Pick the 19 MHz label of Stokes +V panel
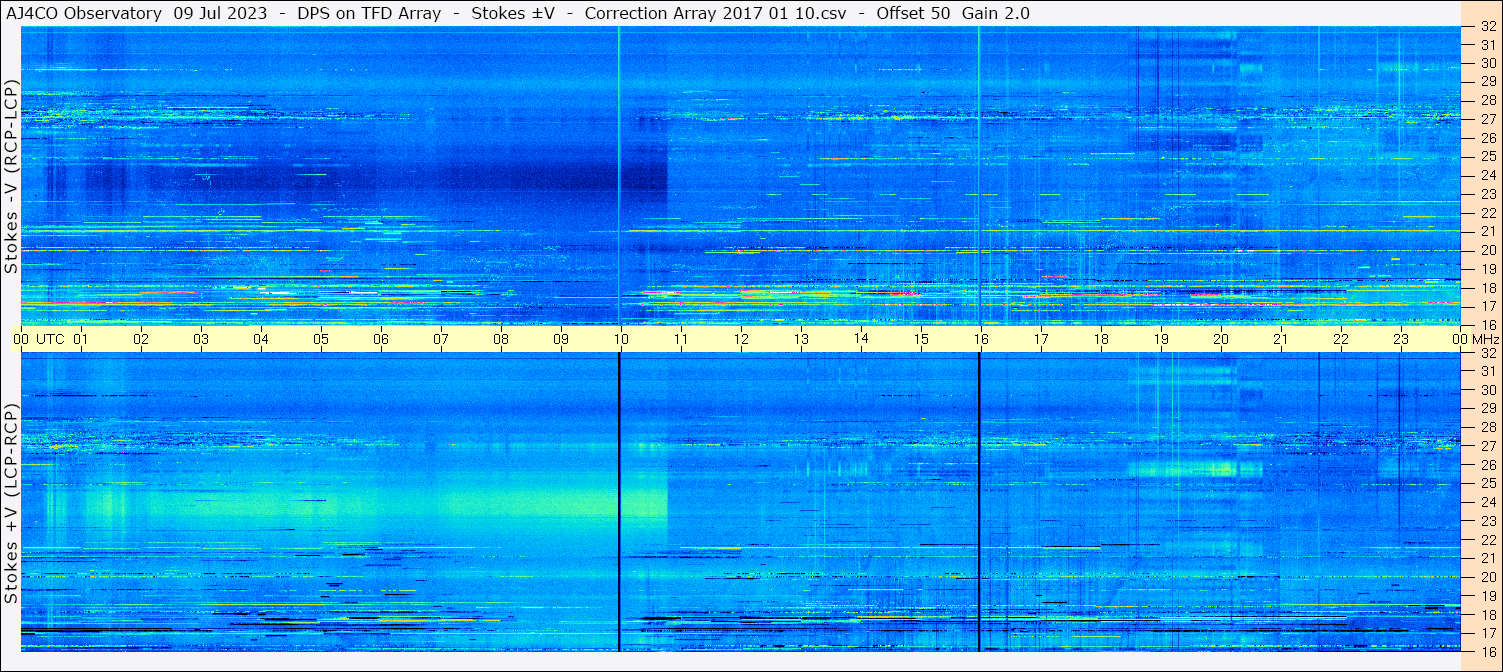The height and width of the screenshot is (672, 1503). click(x=1488, y=596)
